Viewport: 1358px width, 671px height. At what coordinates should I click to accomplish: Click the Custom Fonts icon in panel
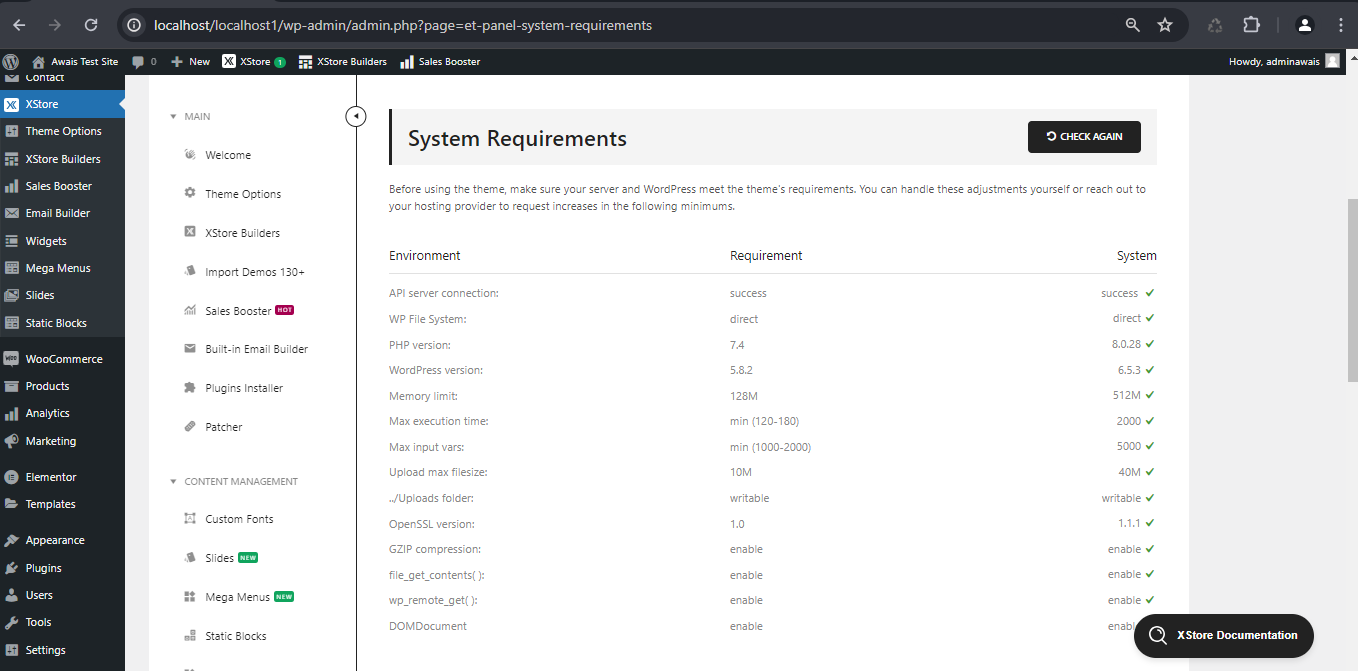coord(190,519)
